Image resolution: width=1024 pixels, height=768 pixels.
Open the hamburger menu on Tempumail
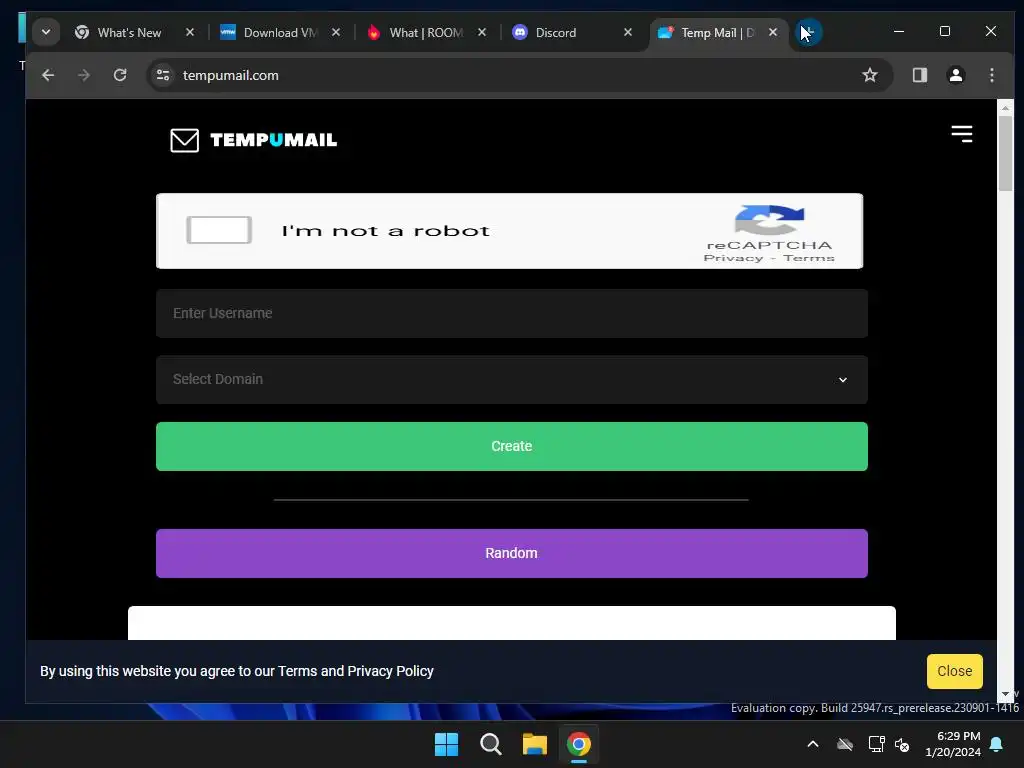pos(961,134)
